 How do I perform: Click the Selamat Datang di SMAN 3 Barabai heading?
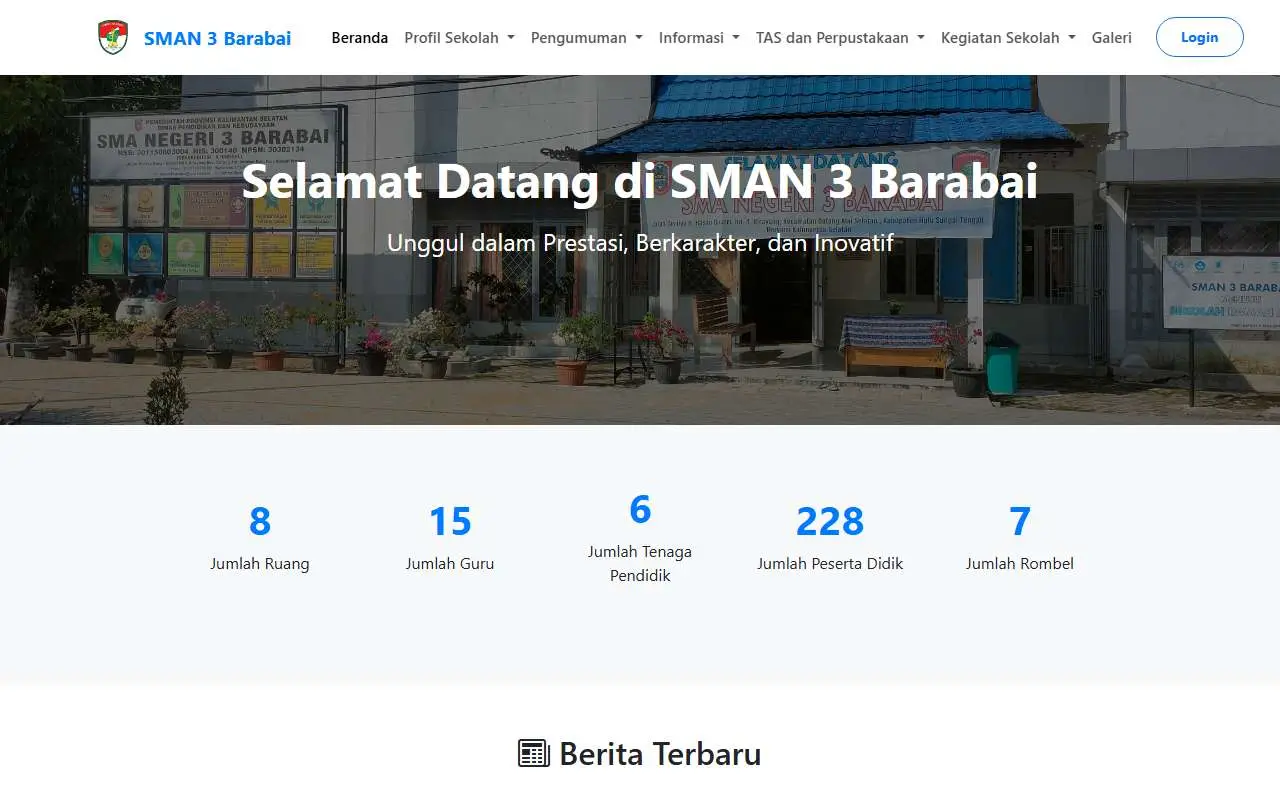pyautogui.click(x=640, y=181)
